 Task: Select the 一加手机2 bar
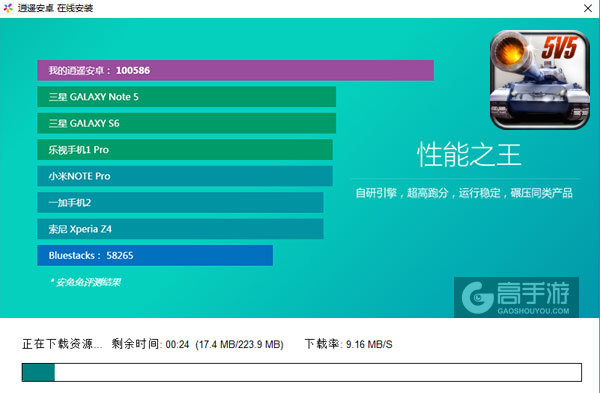click(180, 202)
